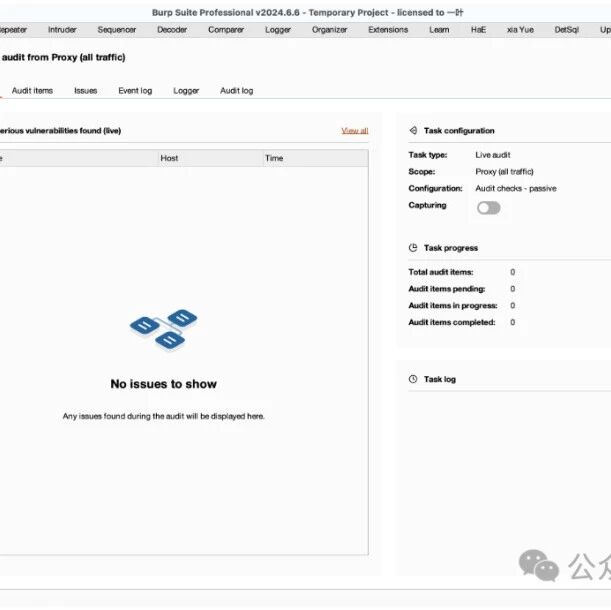
Task: Click the Task progress pie icon
Action: coord(413,248)
